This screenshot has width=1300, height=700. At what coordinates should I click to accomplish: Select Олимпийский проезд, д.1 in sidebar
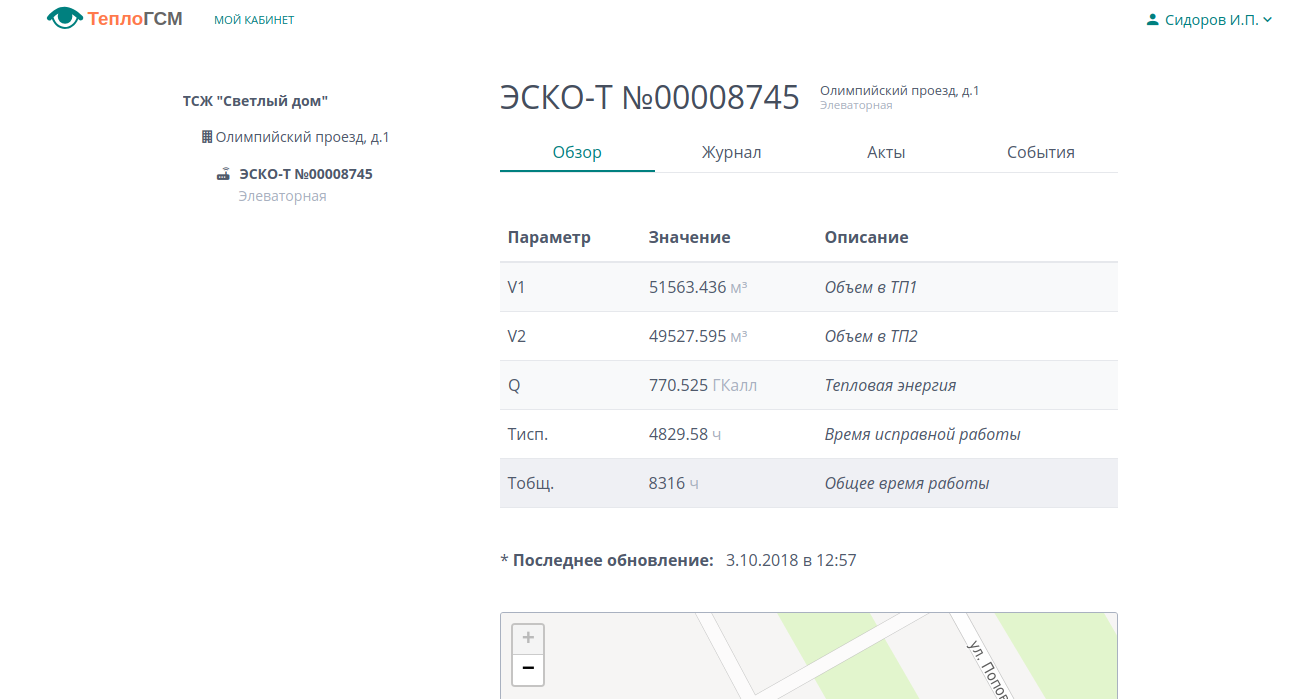[x=302, y=137]
